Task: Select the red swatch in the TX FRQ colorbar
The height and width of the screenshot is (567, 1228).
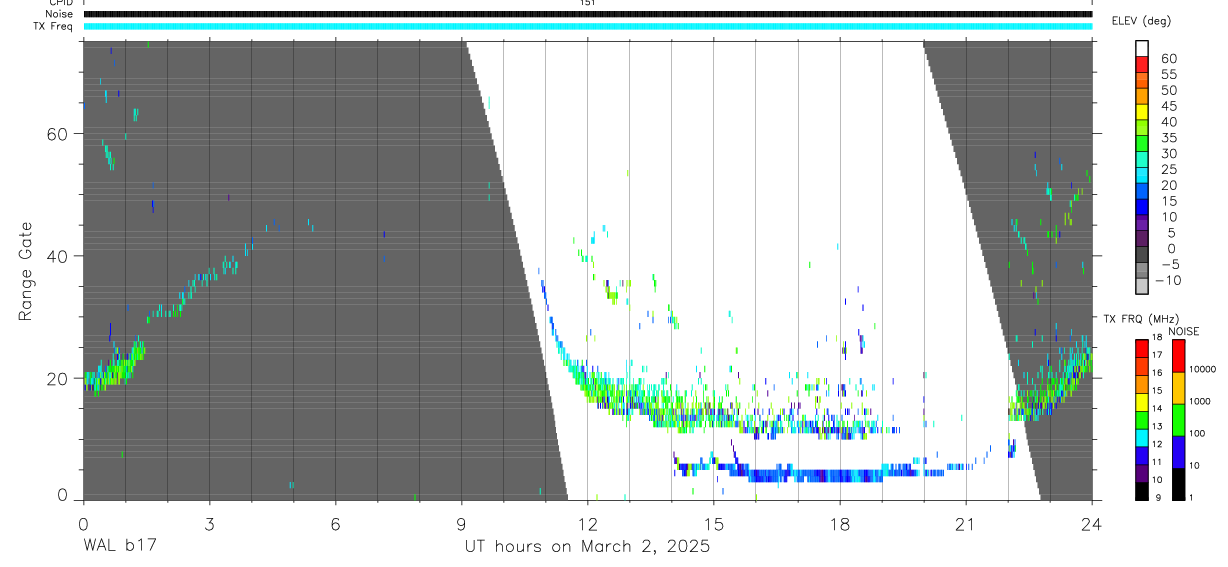Action: coord(1142,349)
